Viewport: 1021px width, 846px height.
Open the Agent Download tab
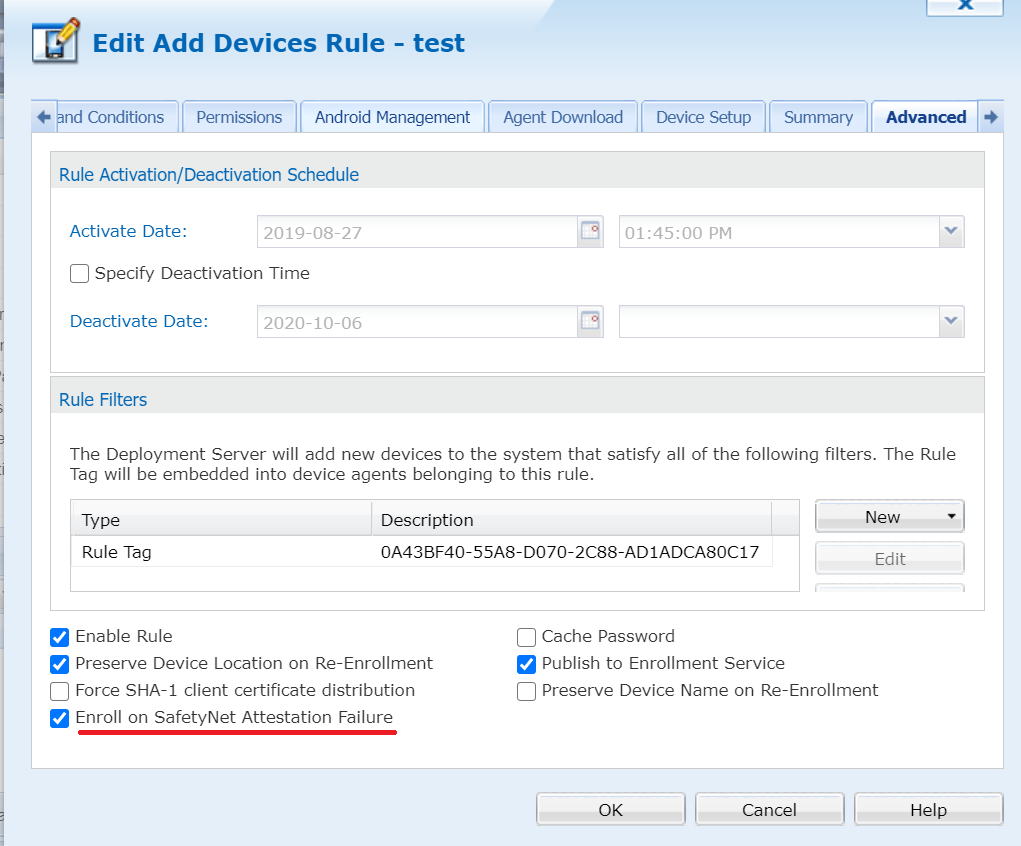coord(563,117)
